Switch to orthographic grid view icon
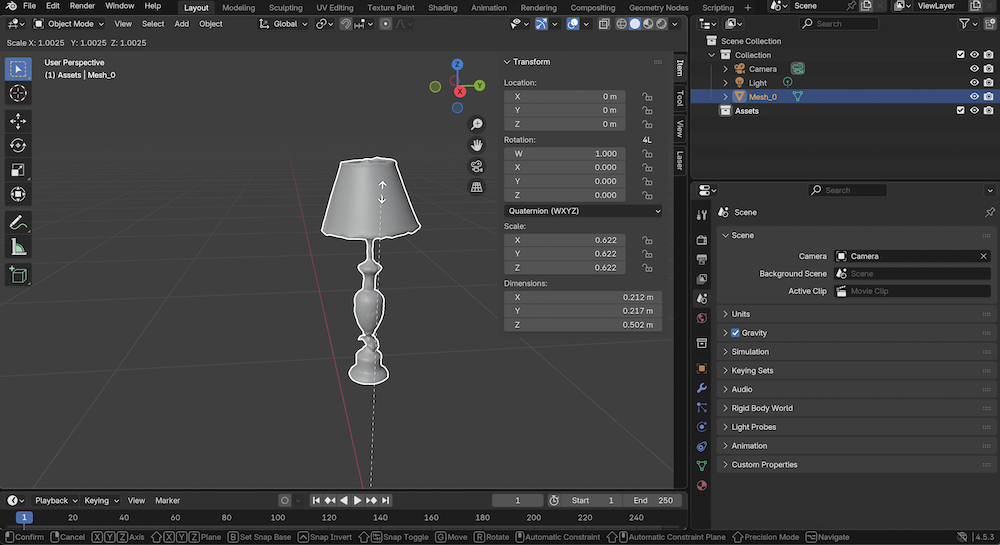The image size is (1000, 545). tap(477, 187)
